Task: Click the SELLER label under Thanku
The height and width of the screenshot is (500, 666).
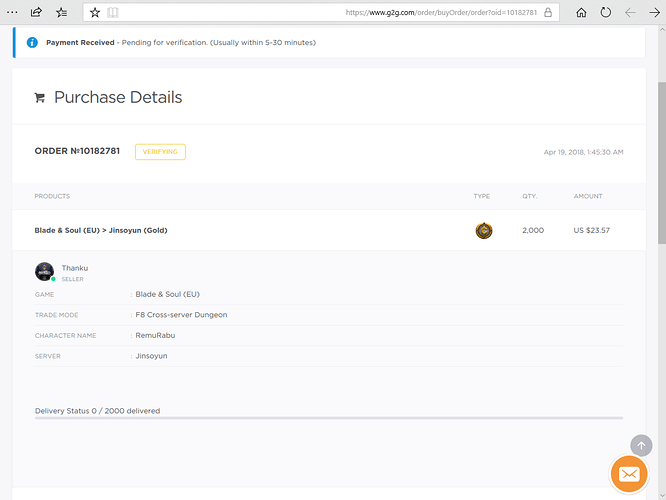Action: 73,279
